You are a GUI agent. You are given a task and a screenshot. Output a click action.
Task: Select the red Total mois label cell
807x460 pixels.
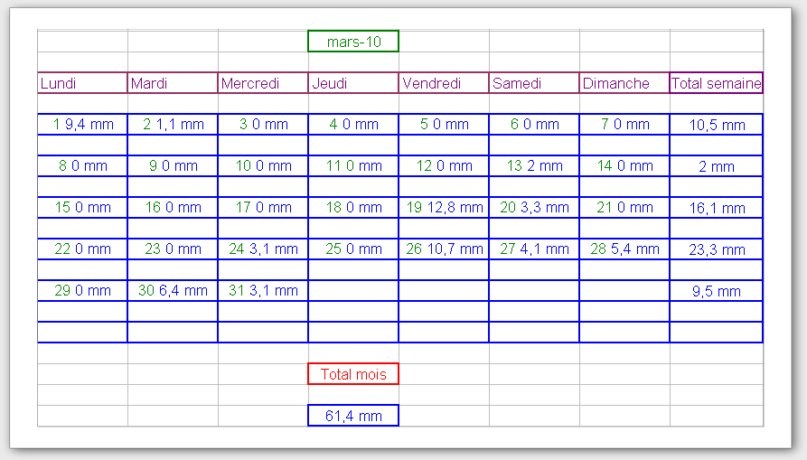353,374
